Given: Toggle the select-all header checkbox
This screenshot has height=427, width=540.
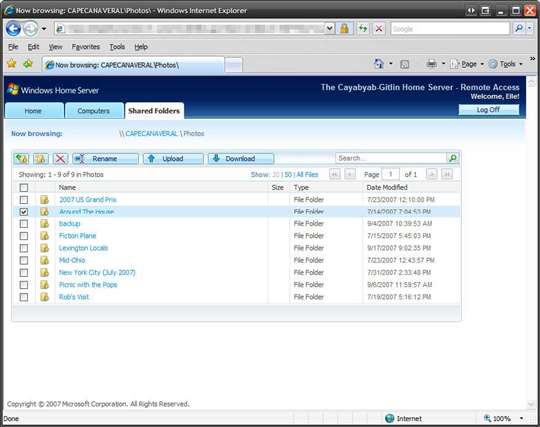Looking at the screenshot, I should (x=24, y=188).
